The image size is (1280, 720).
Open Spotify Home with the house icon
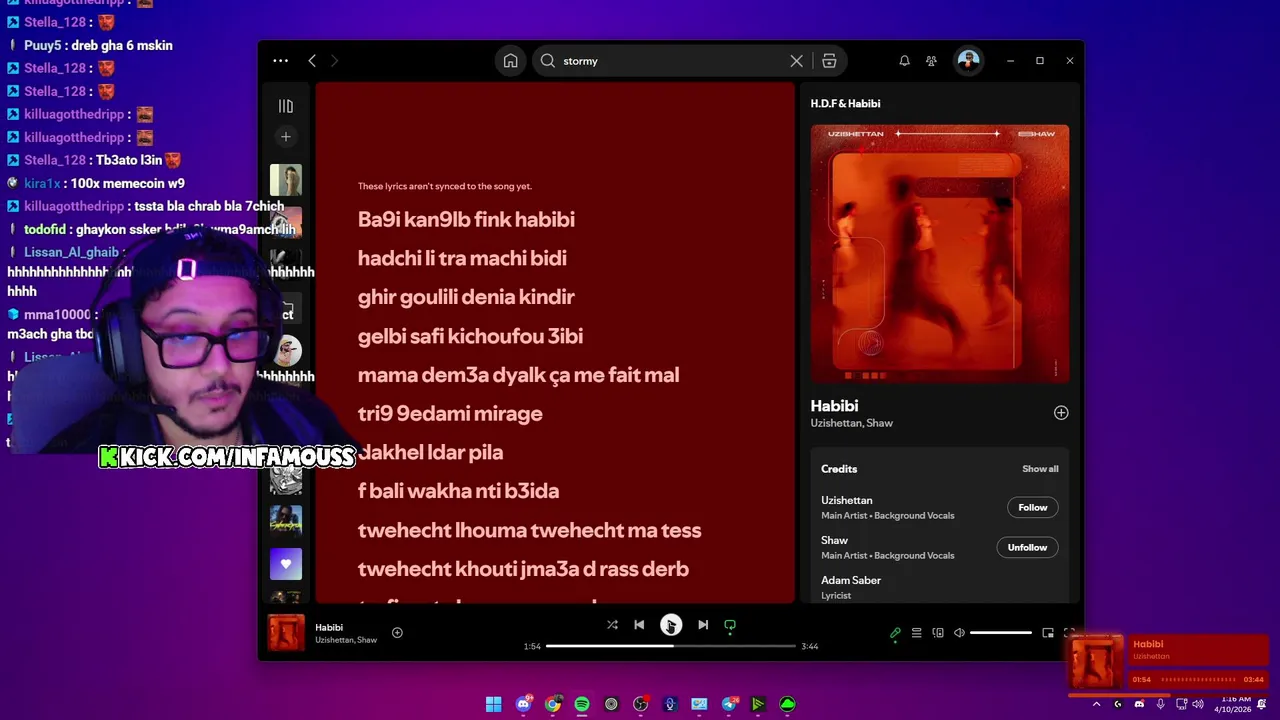click(510, 61)
